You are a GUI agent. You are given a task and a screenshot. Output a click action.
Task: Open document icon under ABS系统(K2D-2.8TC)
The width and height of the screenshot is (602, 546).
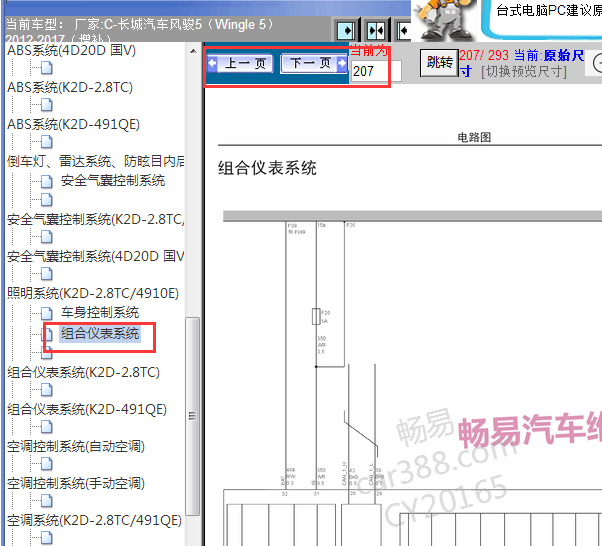[x=47, y=105]
